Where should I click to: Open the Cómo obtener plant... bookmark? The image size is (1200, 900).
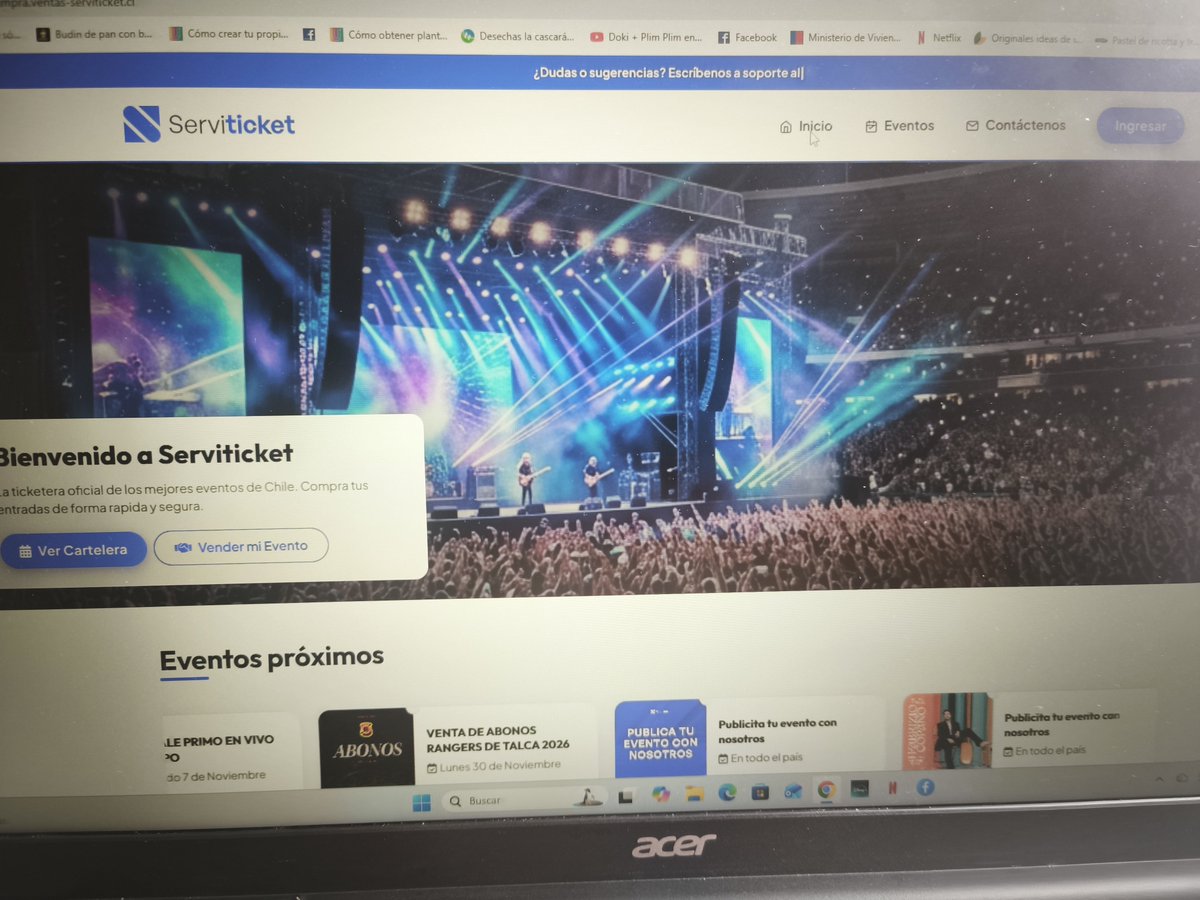(389, 35)
